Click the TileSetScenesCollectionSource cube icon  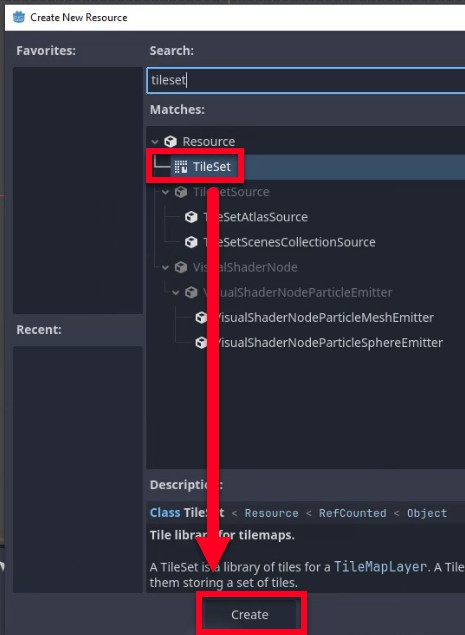pyautogui.click(x=191, y=242)
